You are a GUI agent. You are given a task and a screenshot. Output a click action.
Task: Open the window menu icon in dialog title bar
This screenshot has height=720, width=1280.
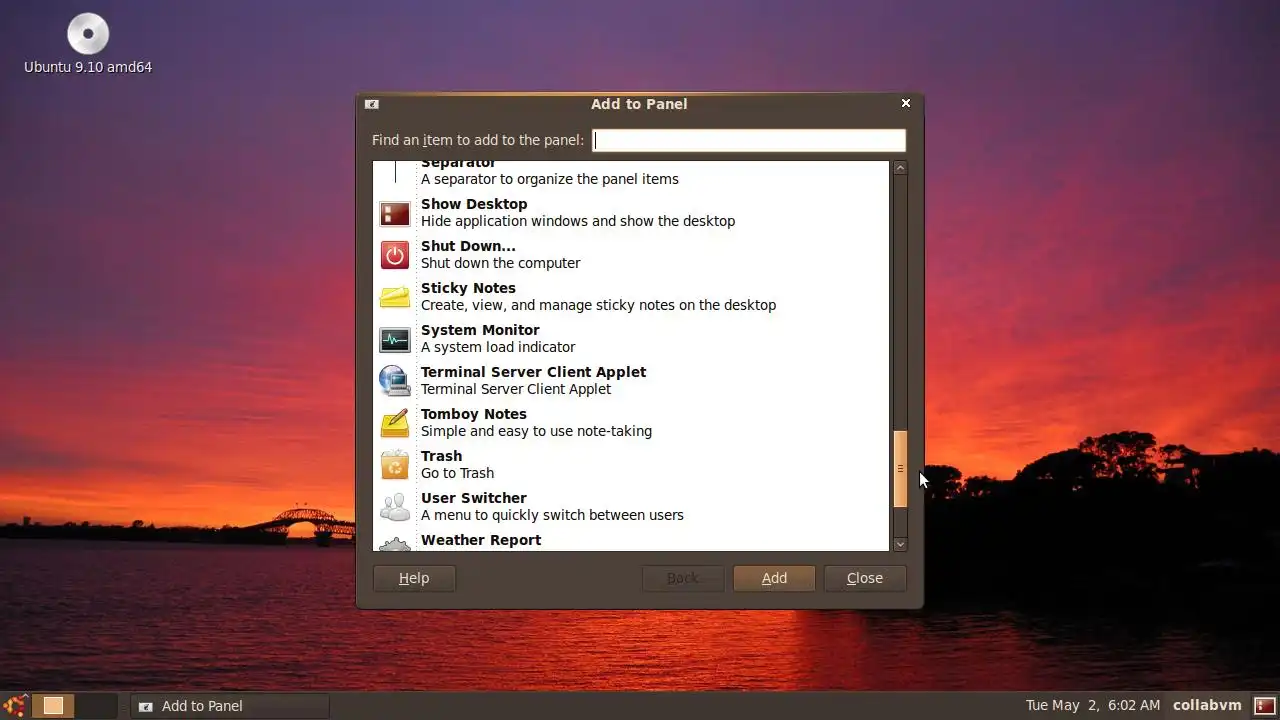(371, 104)
